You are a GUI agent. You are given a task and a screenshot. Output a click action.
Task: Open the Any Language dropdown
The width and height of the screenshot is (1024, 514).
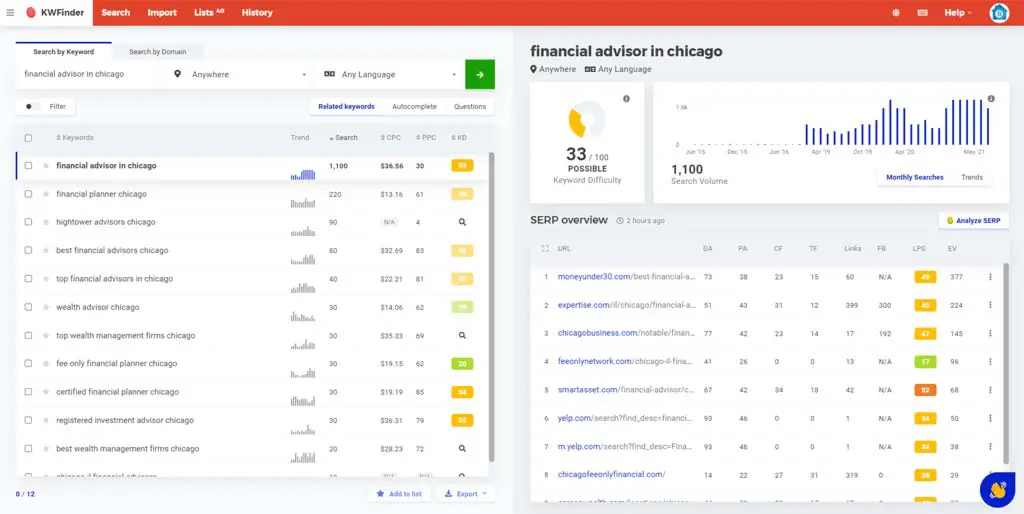coord(390,74)
